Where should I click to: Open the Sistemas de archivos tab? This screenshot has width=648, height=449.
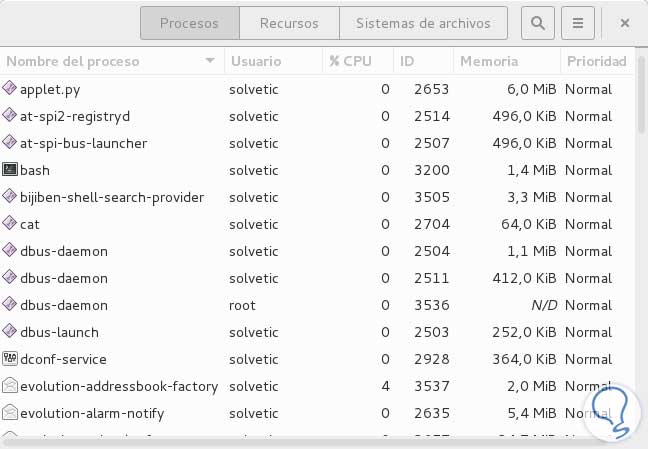tap(423, 22)
